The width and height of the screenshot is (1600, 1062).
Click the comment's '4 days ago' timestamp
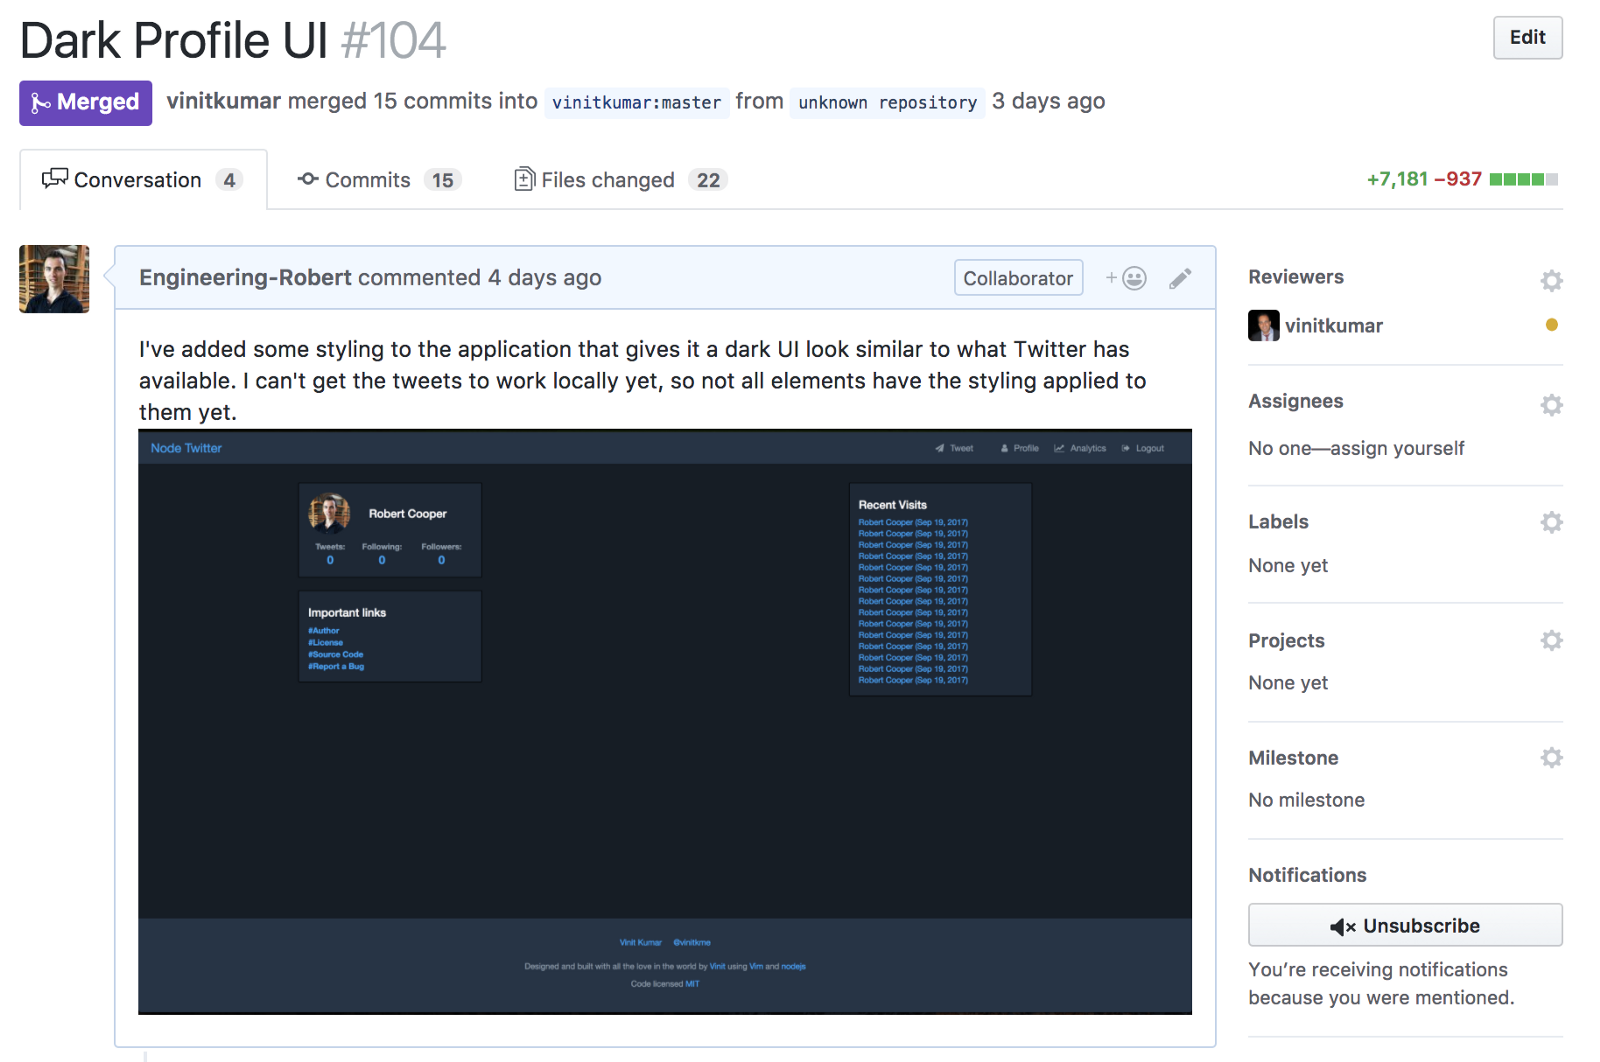tap(544, 278)
